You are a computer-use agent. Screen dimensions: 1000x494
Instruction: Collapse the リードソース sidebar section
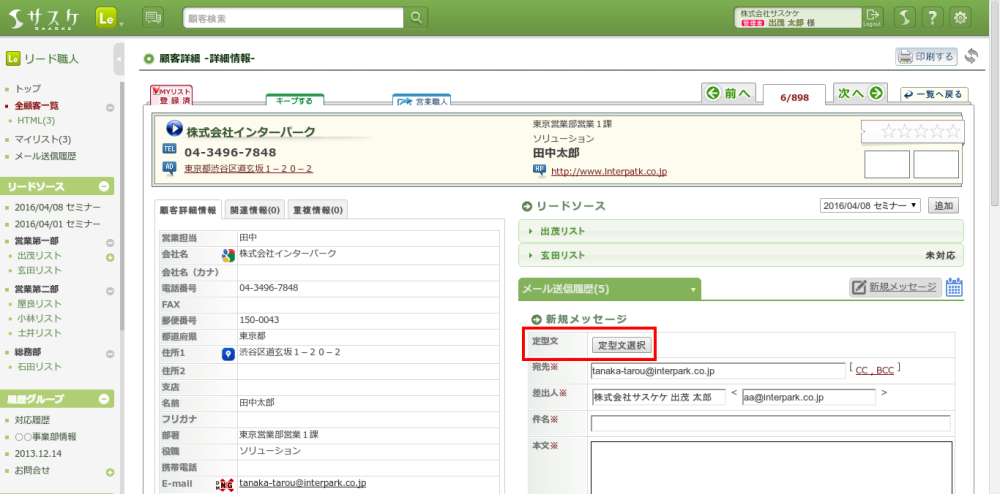[104, 187]
